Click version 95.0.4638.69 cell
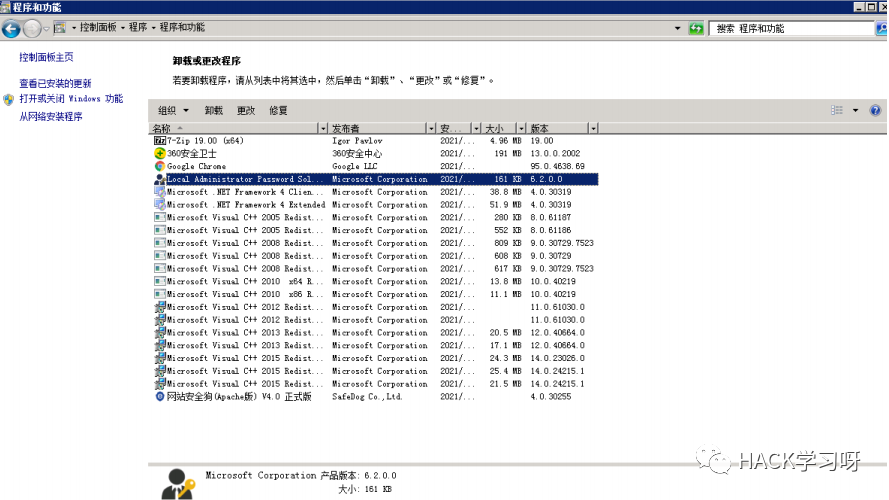 (557, 166)
